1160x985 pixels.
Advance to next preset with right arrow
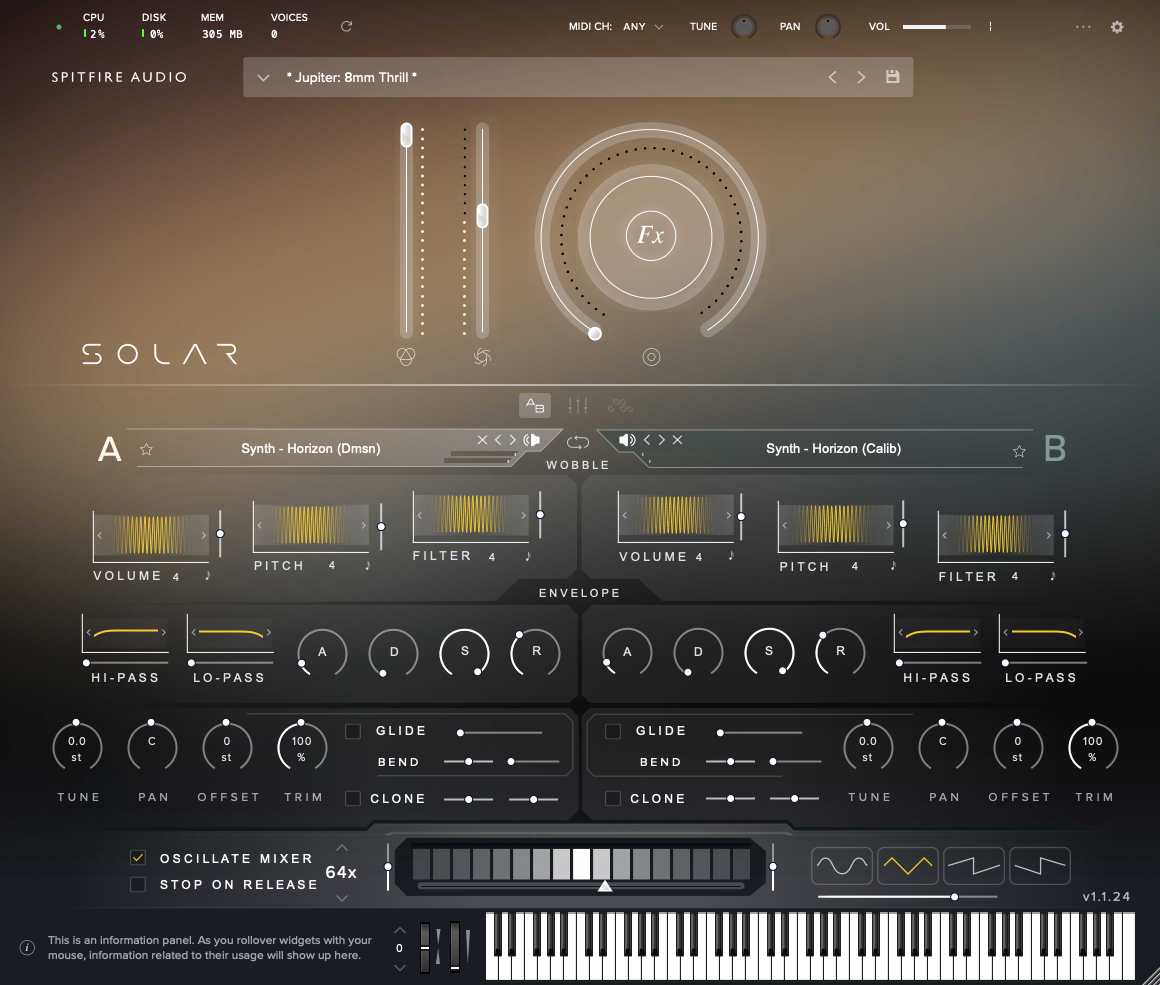tap(861, 76)
